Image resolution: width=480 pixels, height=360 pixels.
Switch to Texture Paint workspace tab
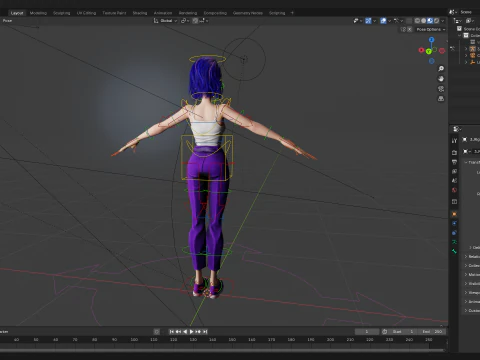tap(114, 13)
